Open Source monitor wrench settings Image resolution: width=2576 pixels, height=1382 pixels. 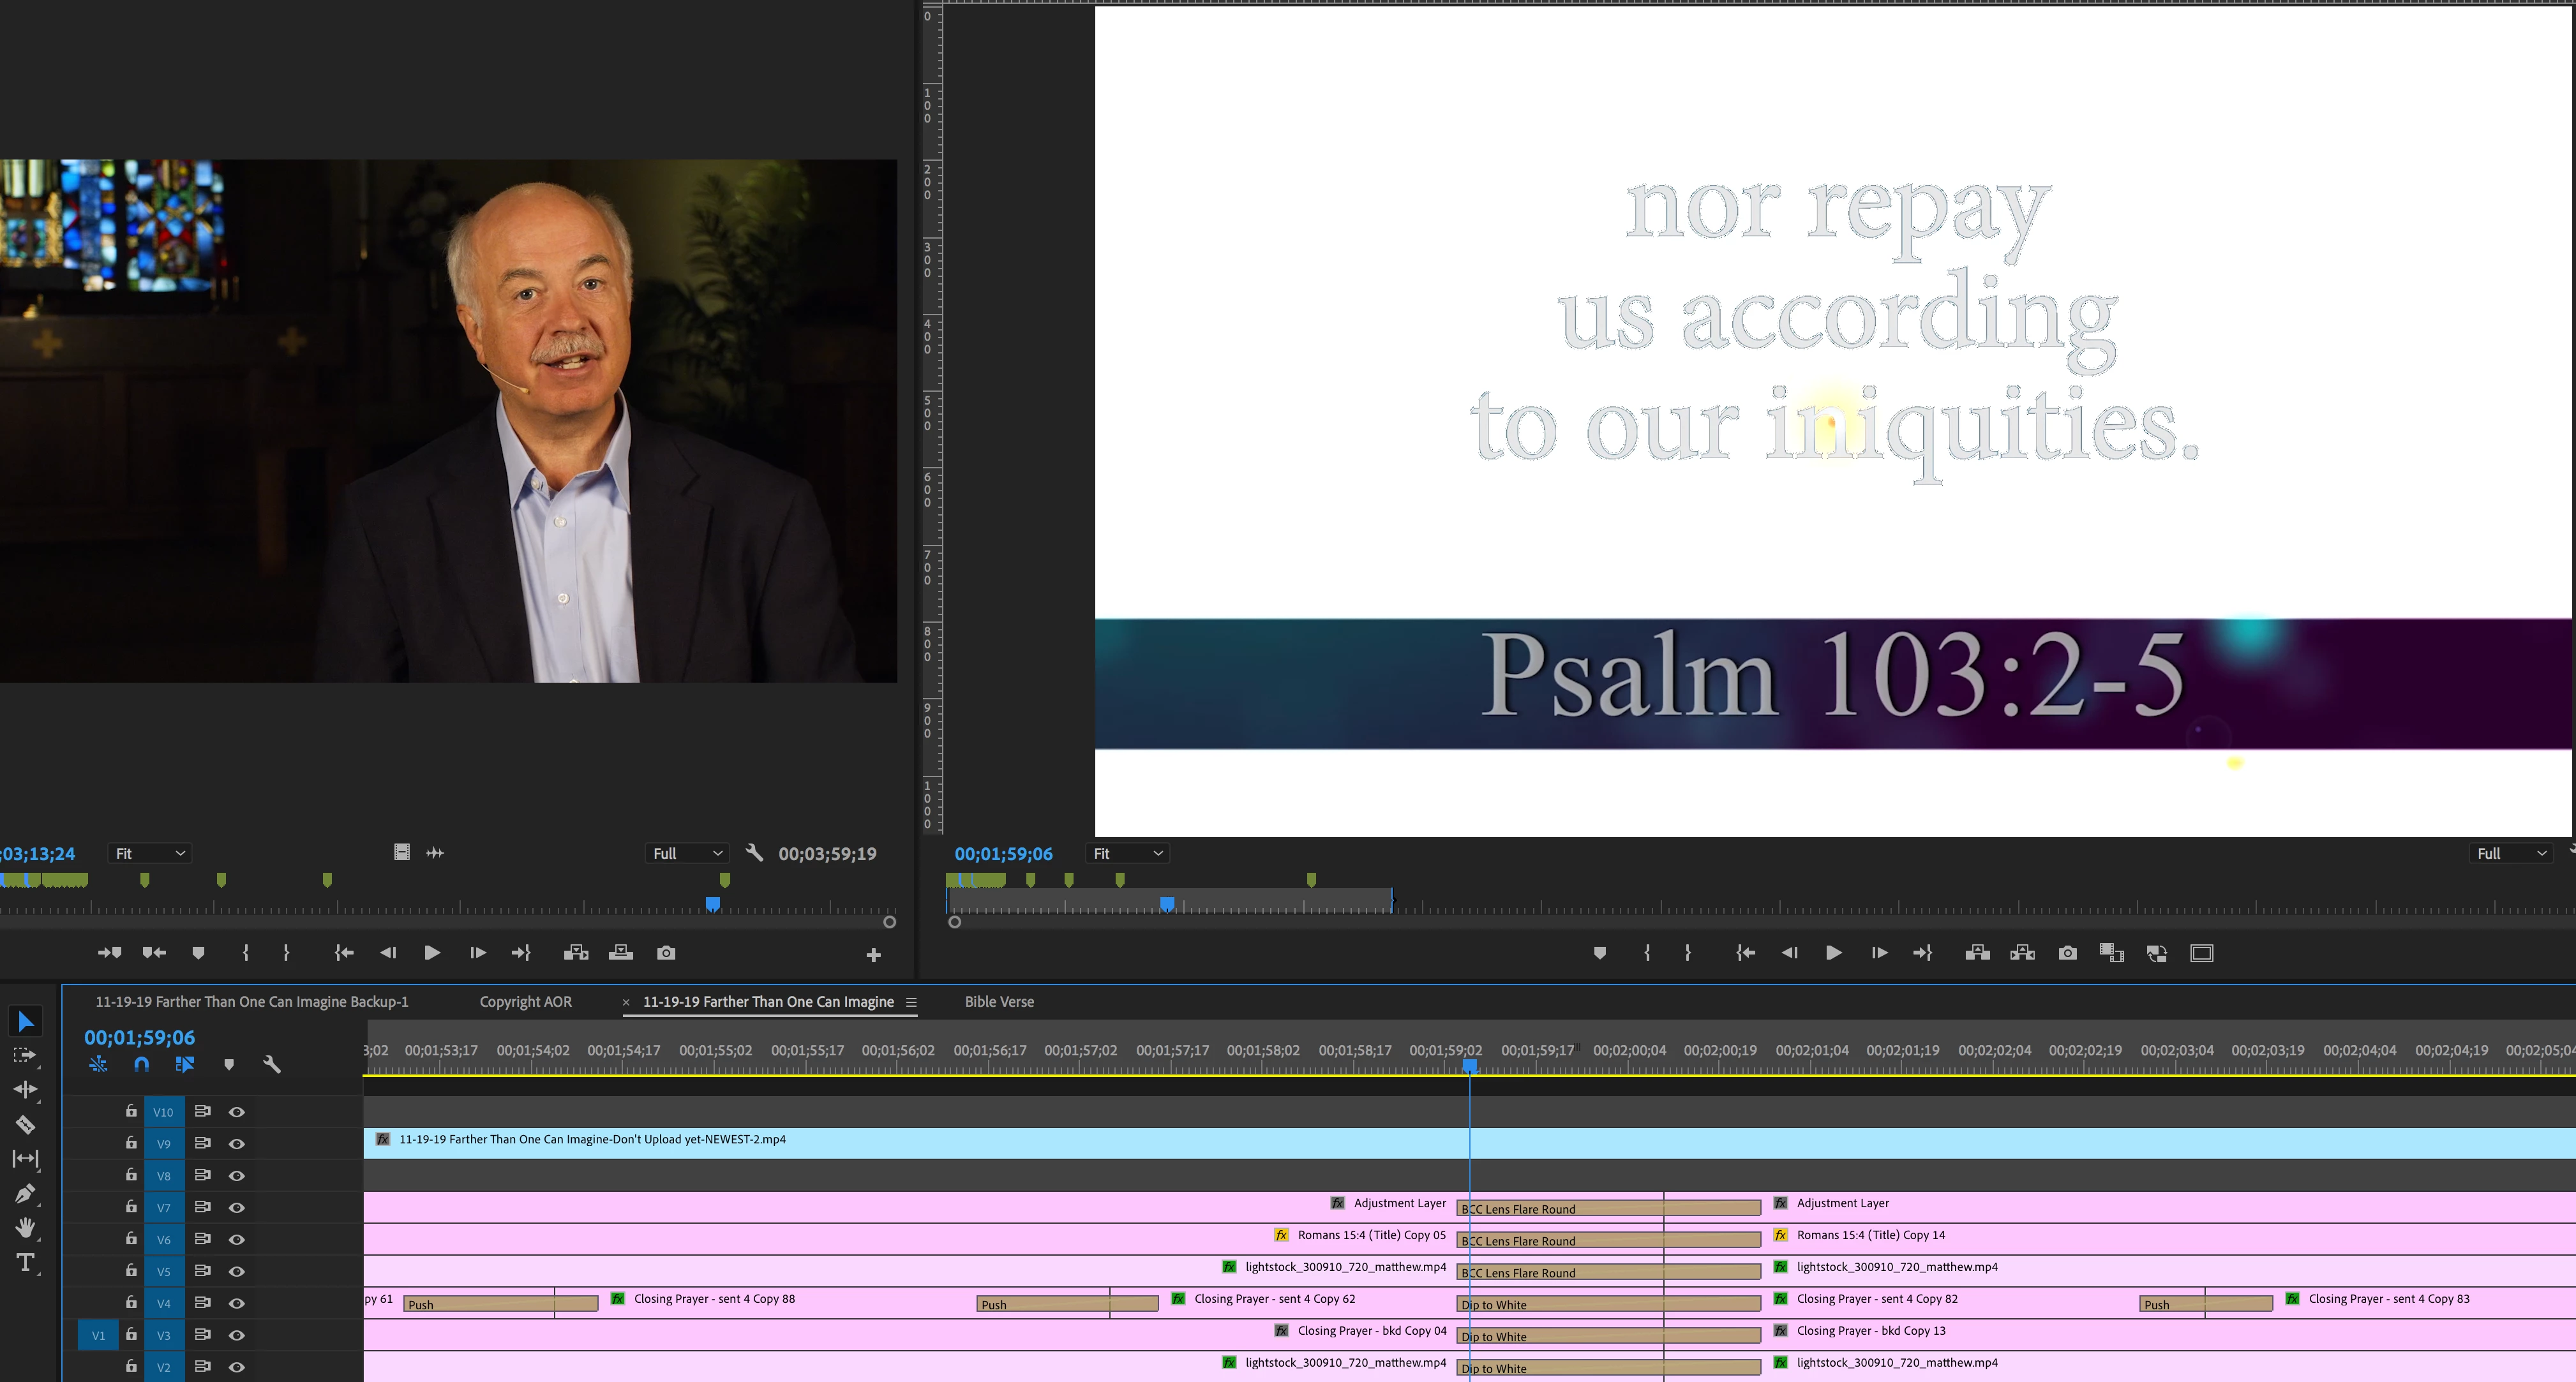tap(755, 853)
